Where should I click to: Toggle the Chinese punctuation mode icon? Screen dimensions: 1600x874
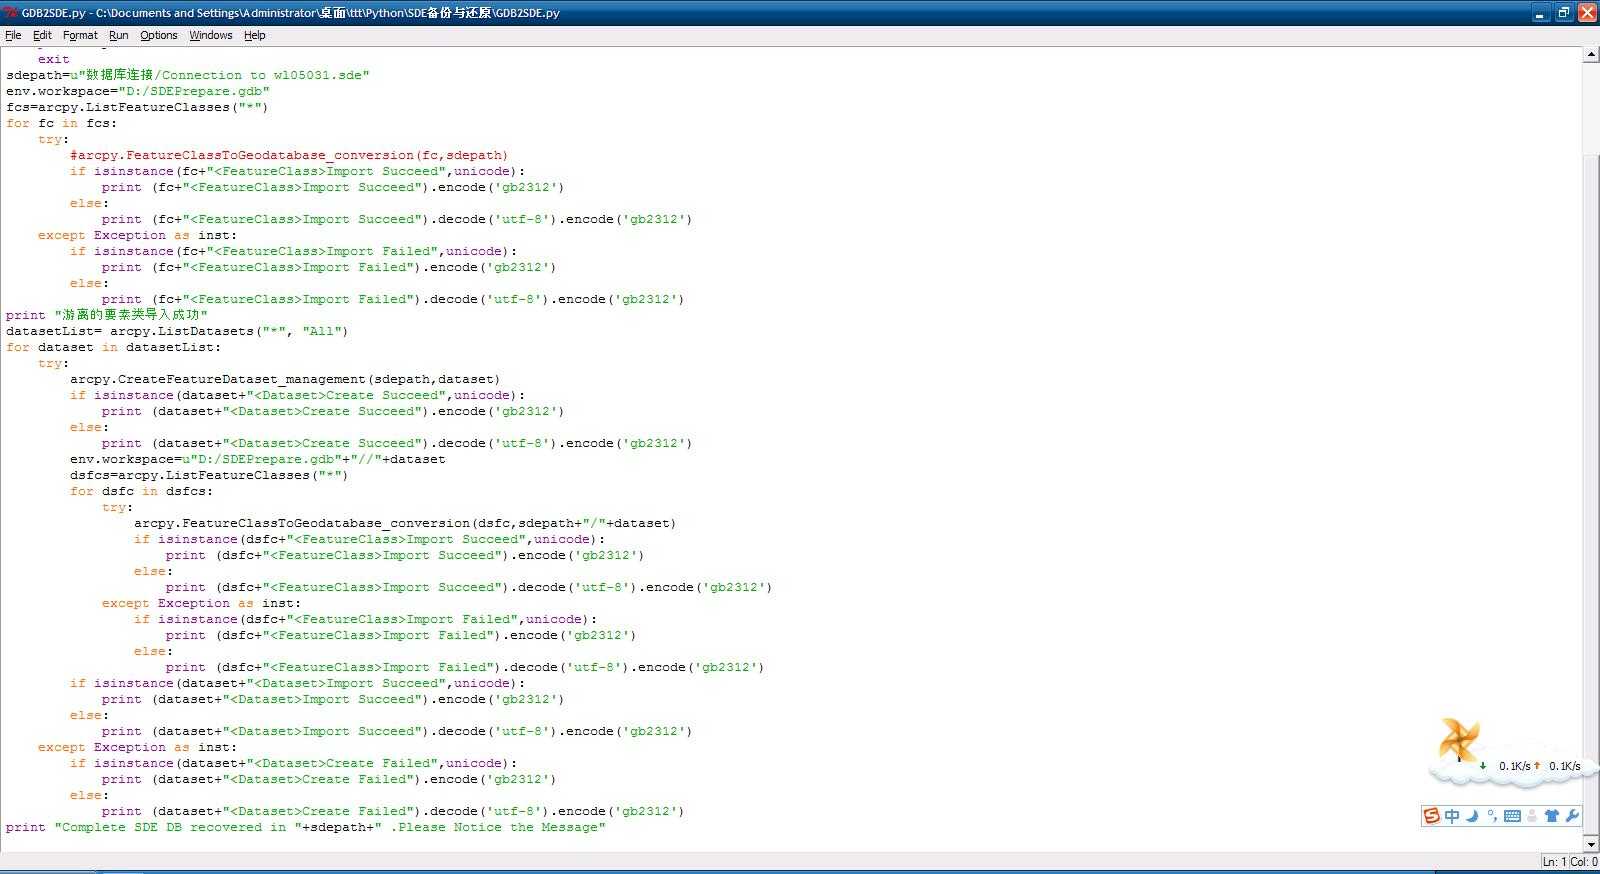coord(1491,816)
